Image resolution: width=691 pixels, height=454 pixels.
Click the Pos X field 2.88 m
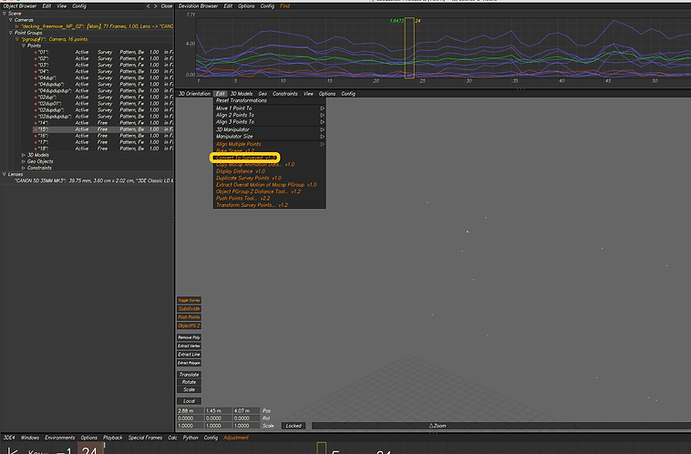(190, 411)
